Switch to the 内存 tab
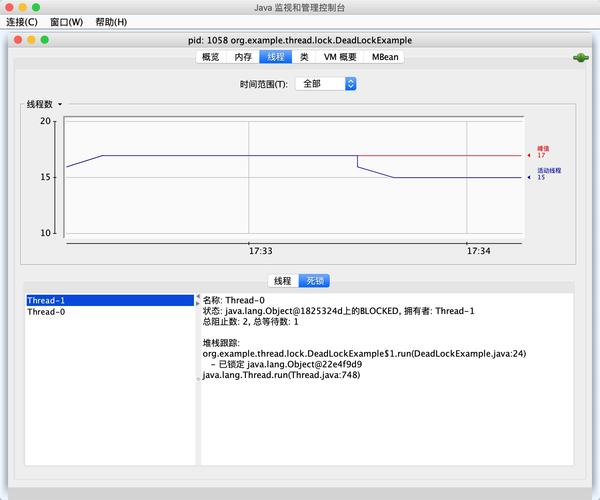Viewport: 600px width, 500px height. pyautogui.click(x=243, y=57)
